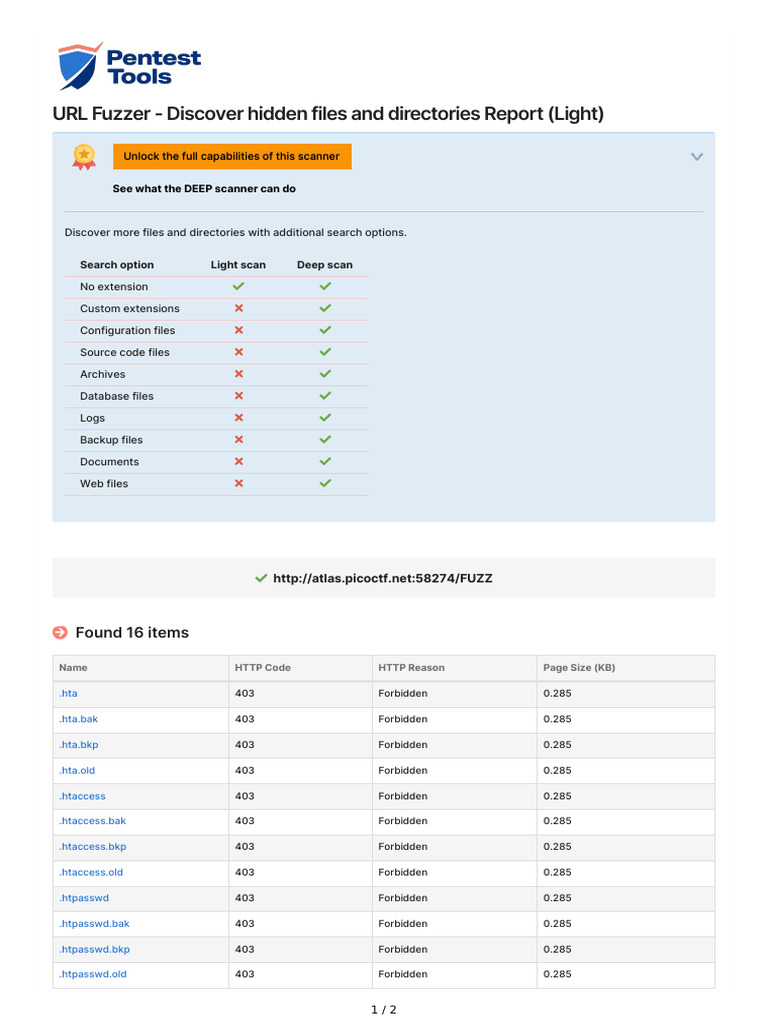The image size is (768, 1024).
Task: Click Database files Deep scan checkmark
Action: coord(325,396)
